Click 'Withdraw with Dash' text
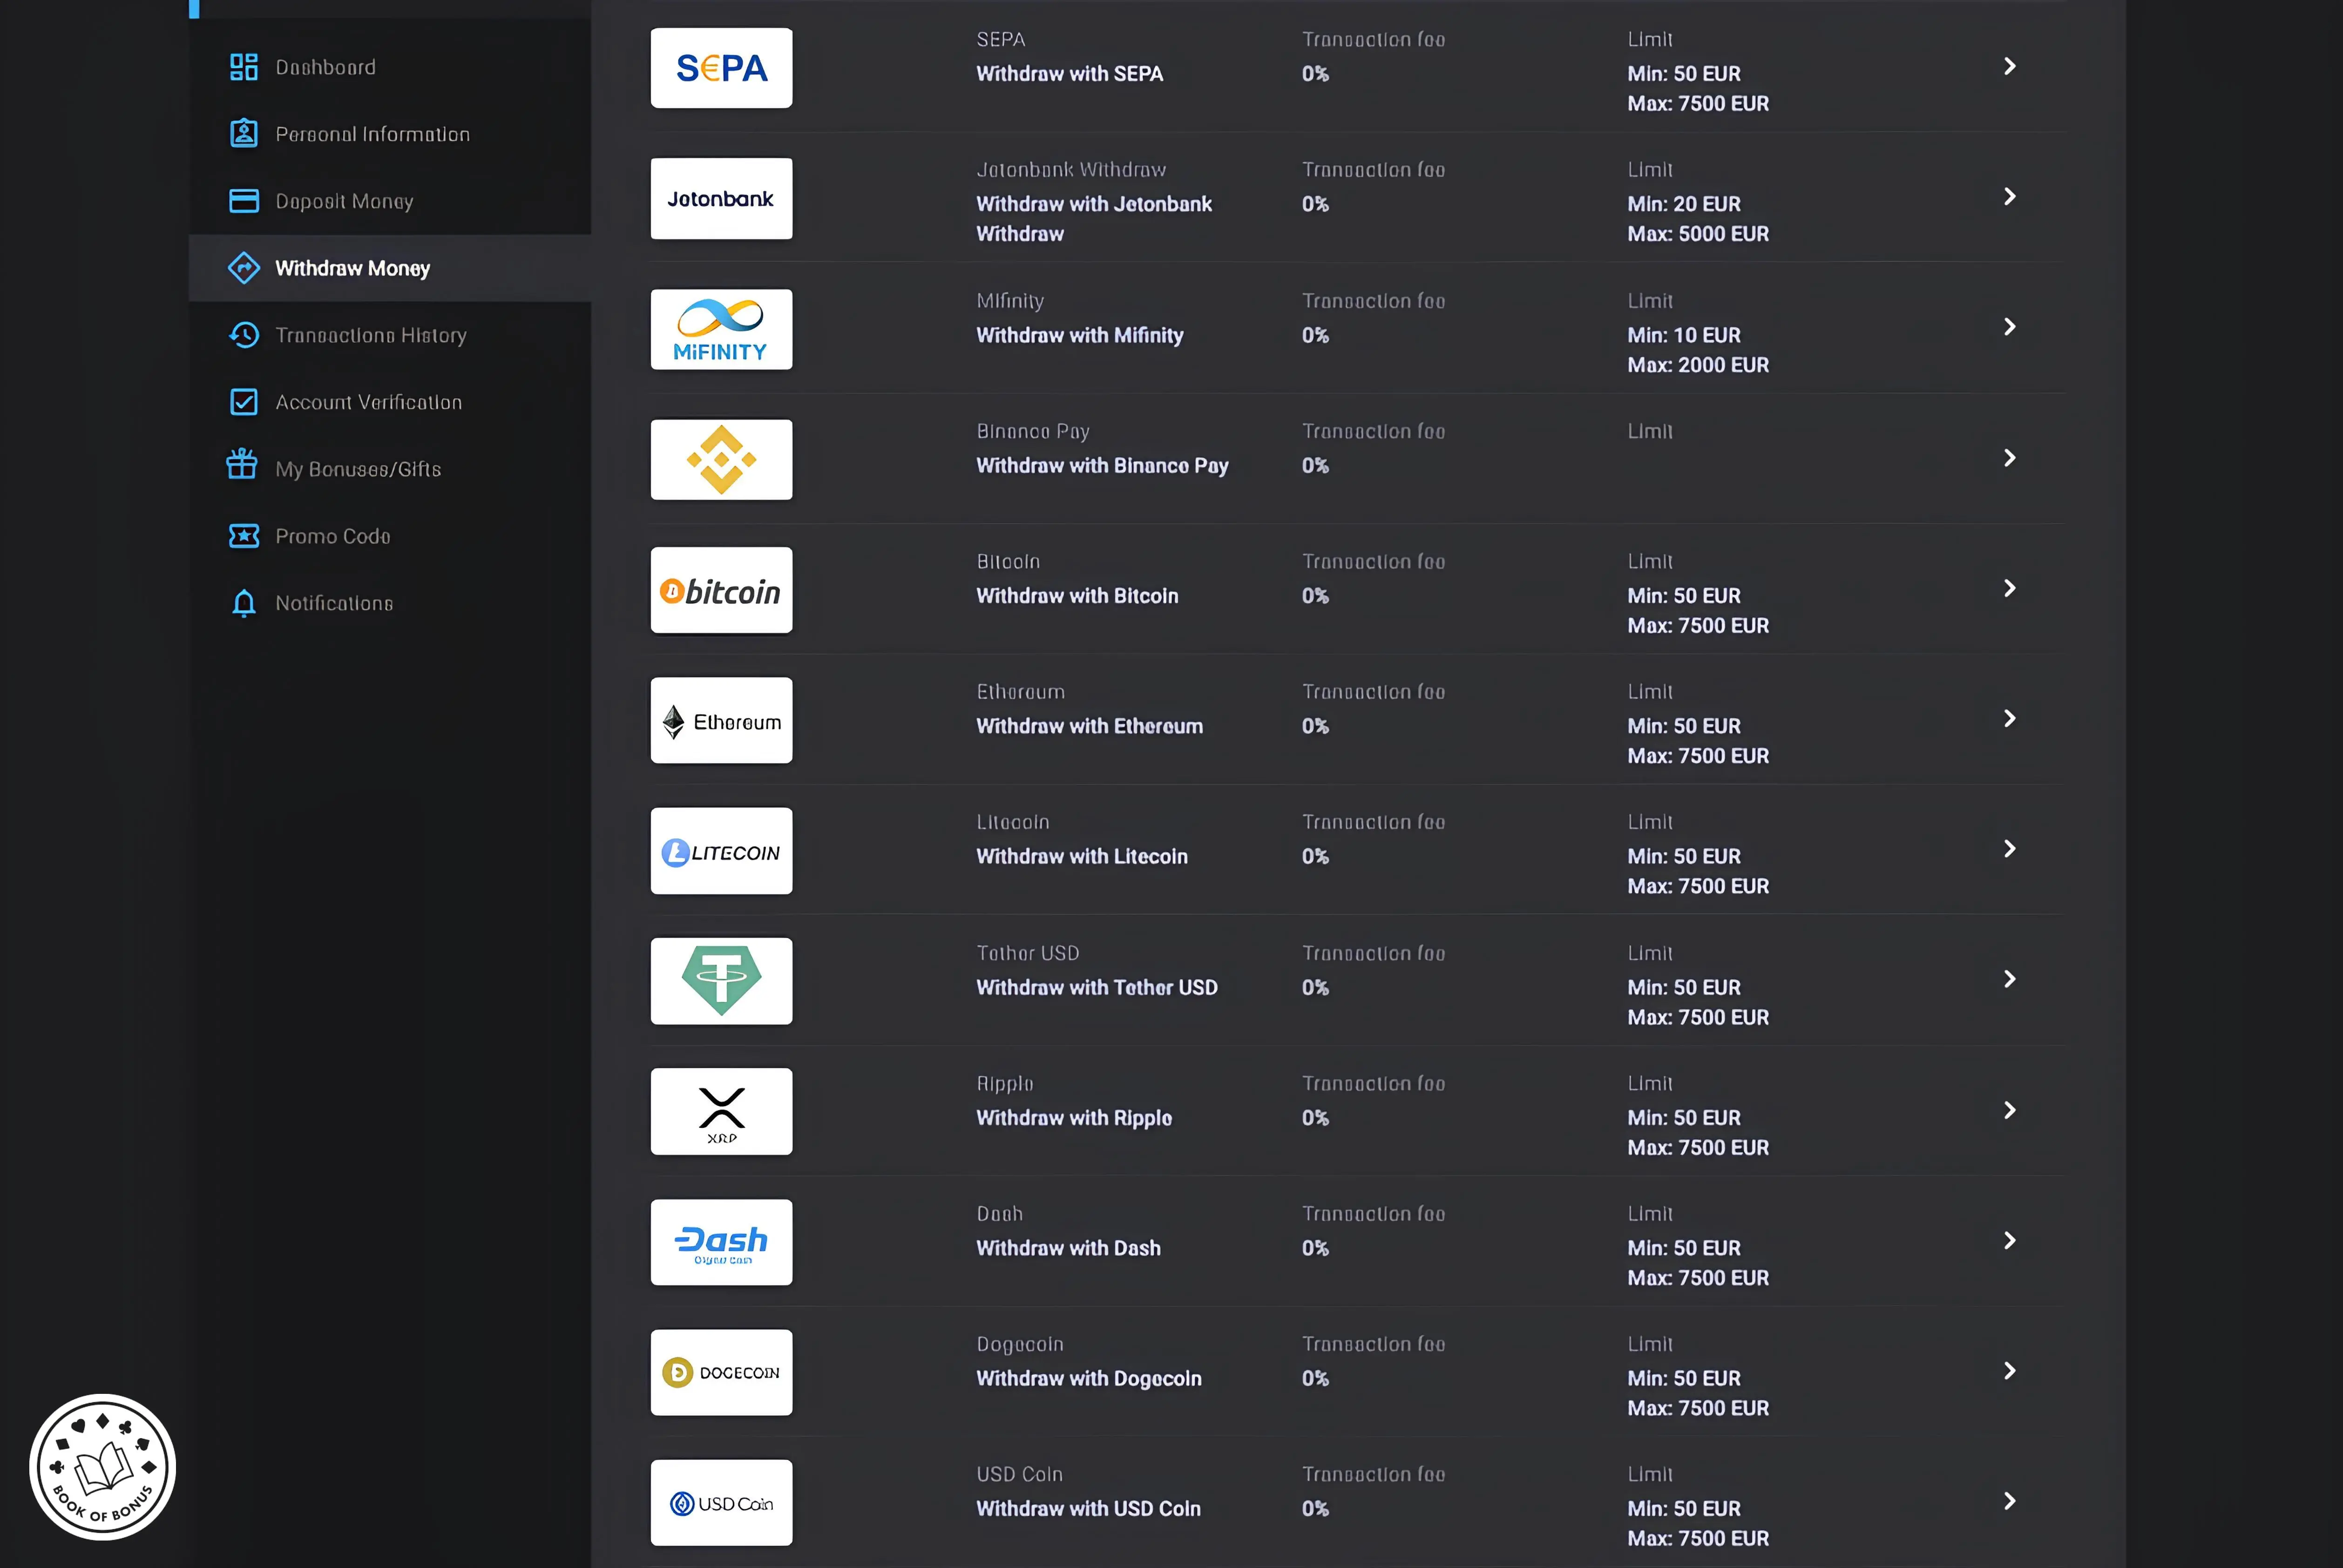 1068,1248
